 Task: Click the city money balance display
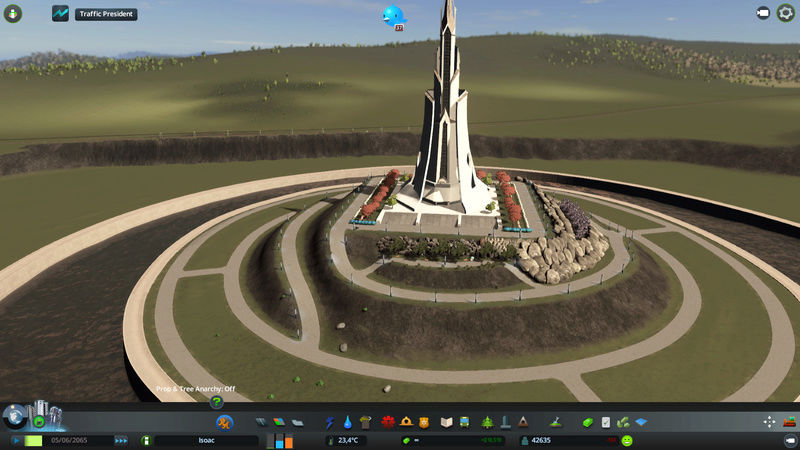click(x=453, y=440)
